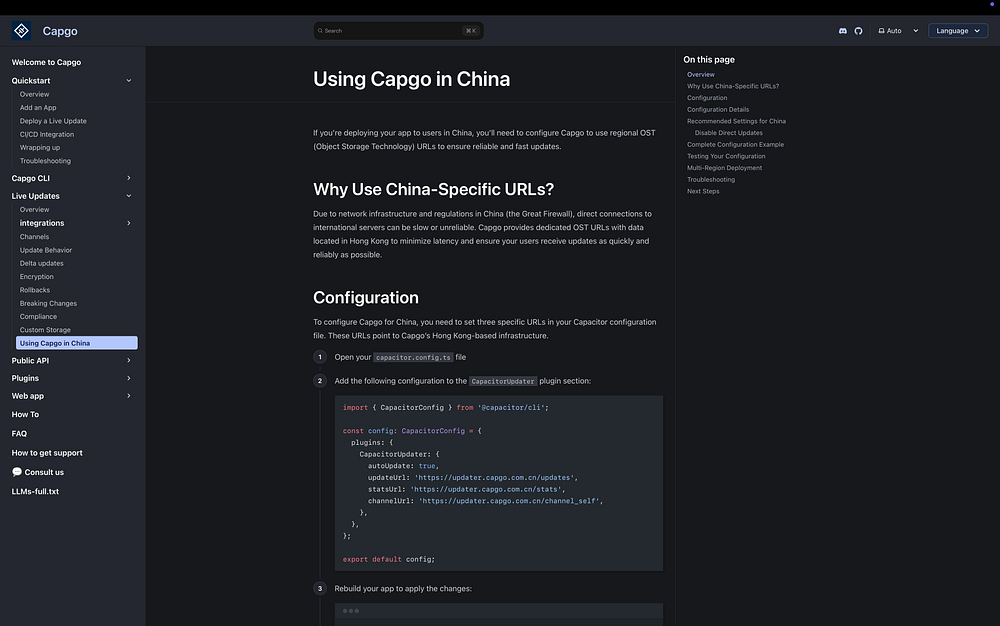This screenshot has height=626, width=1000.
Task: Expand the Plugins sidebar section
Action: click(x=129, y=378)
